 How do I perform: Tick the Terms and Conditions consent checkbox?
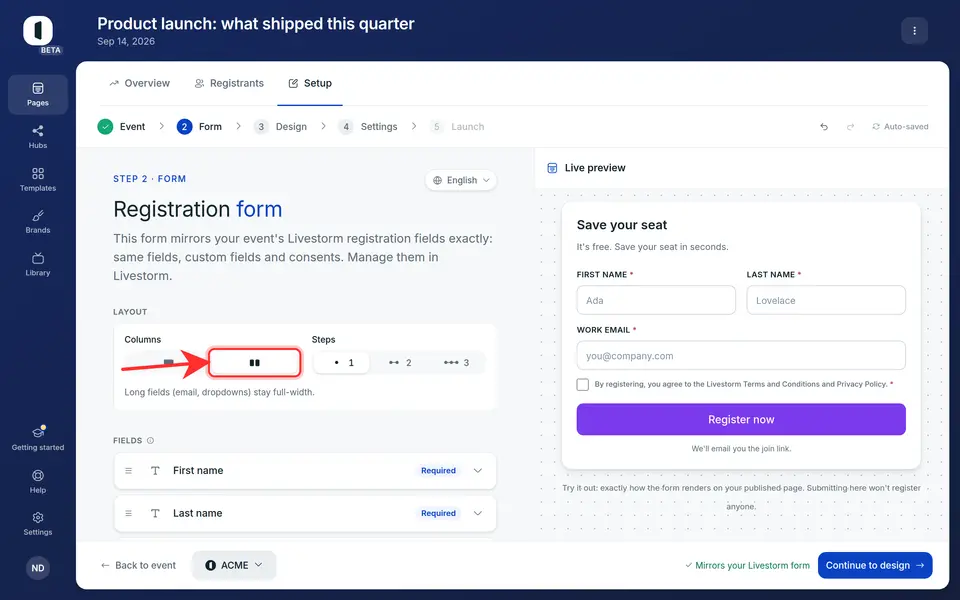582,384
